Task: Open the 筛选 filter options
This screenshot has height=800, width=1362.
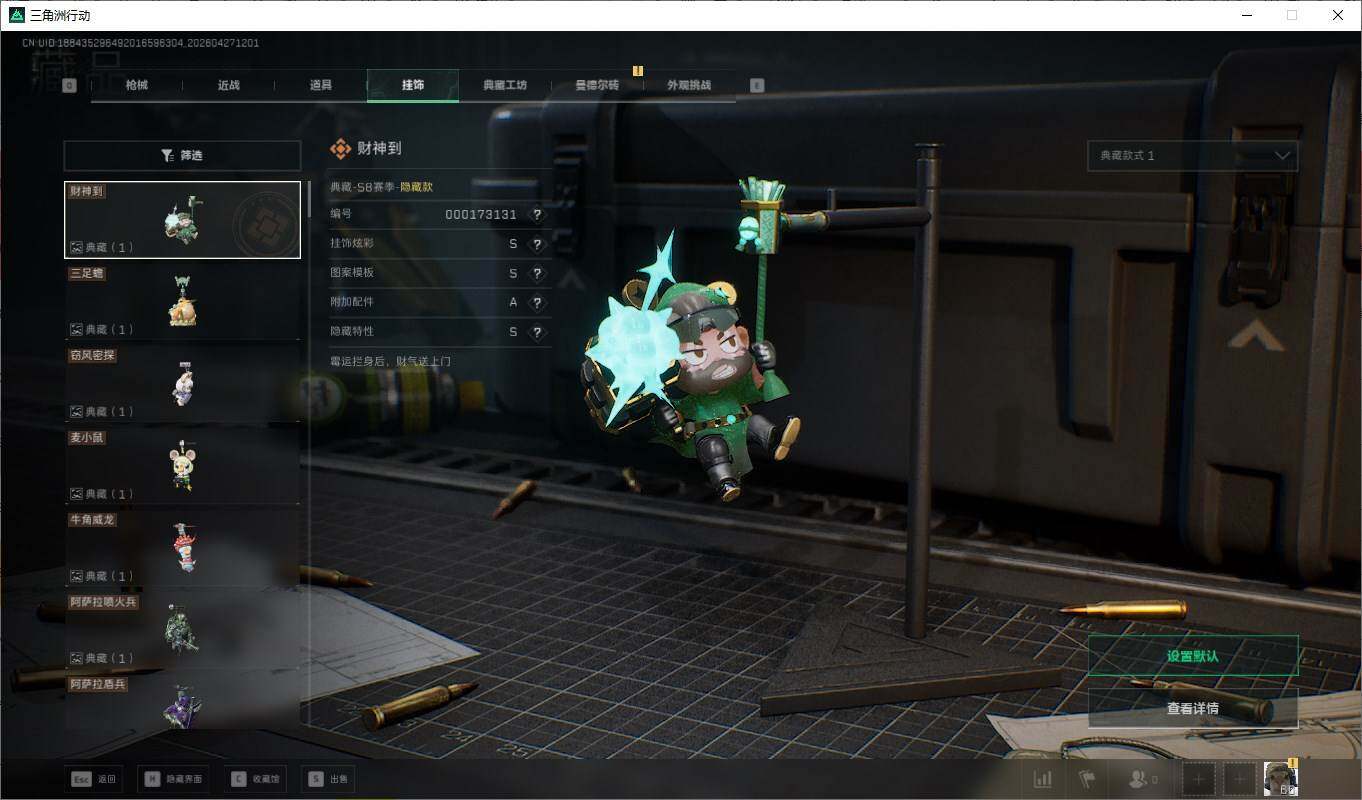Action: [x=182, y=156]
